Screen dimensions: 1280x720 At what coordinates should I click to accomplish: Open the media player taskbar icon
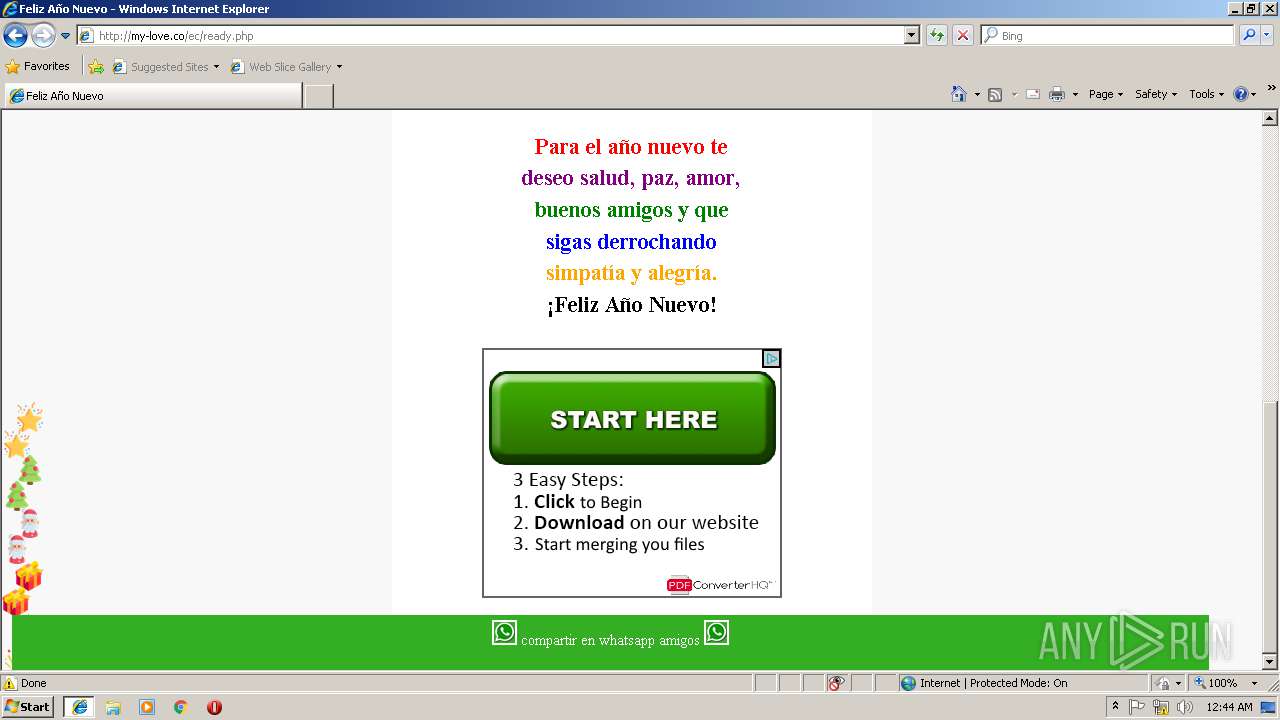[147, 707]
